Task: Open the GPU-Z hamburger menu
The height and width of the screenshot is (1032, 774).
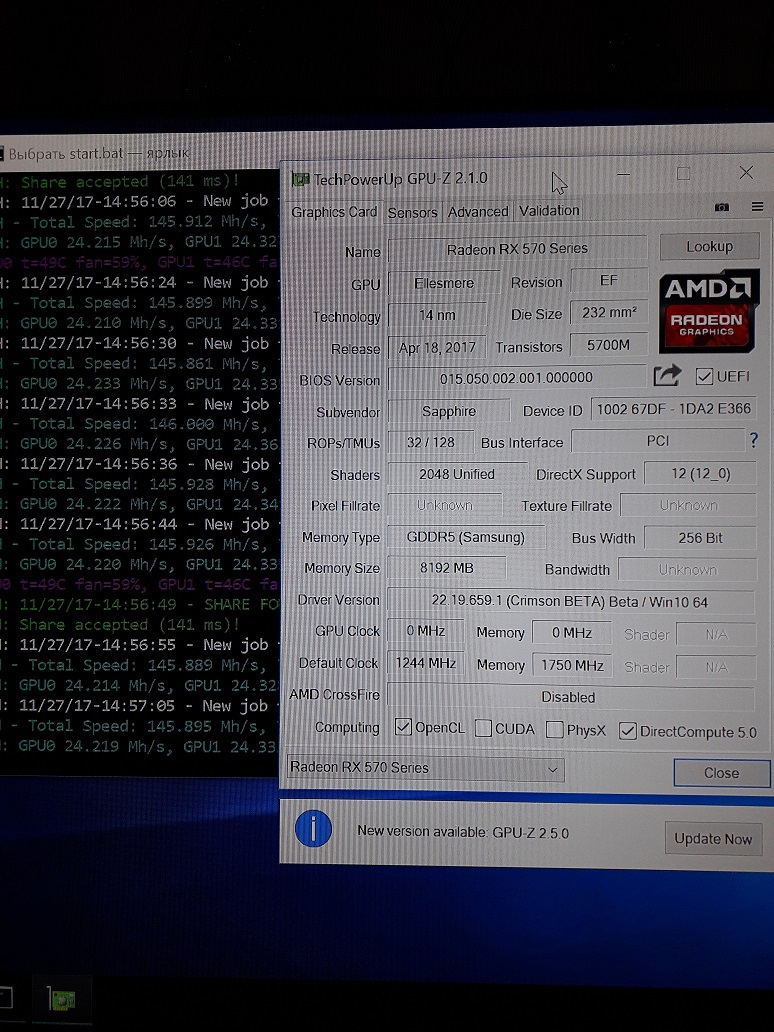Action: [758, 207]
